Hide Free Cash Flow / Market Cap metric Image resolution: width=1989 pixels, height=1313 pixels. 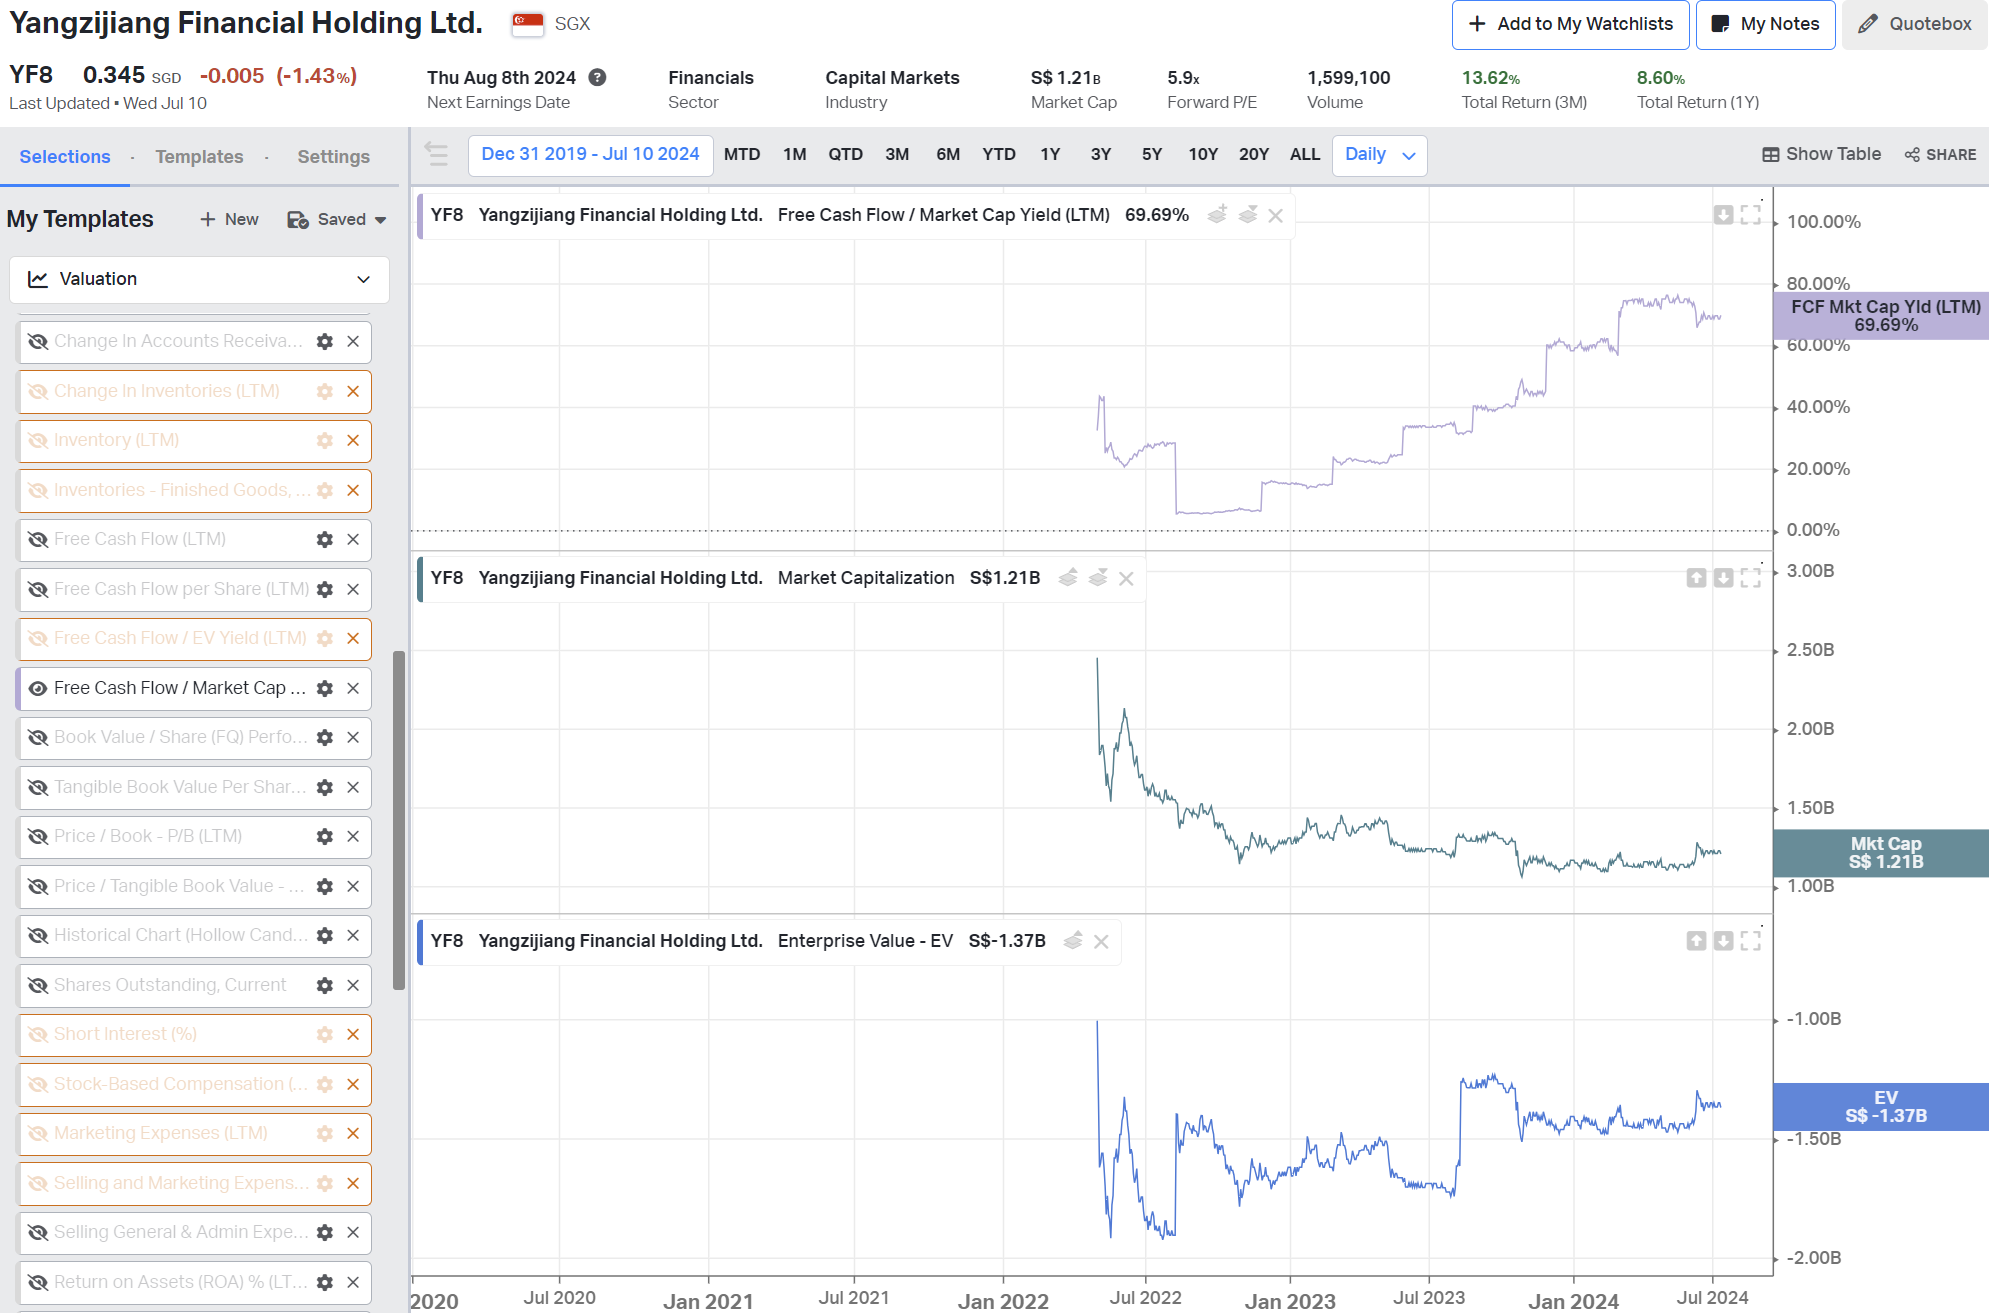38,689
